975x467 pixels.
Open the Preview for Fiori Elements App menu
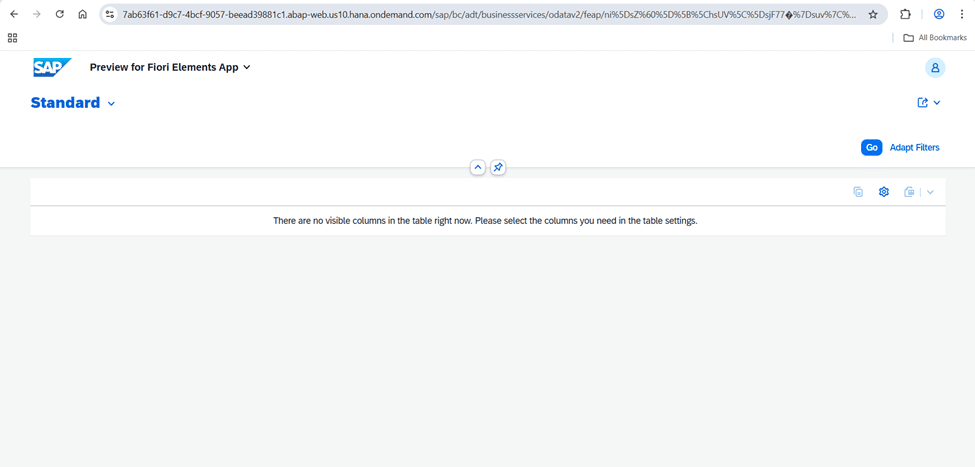(170, 67)
